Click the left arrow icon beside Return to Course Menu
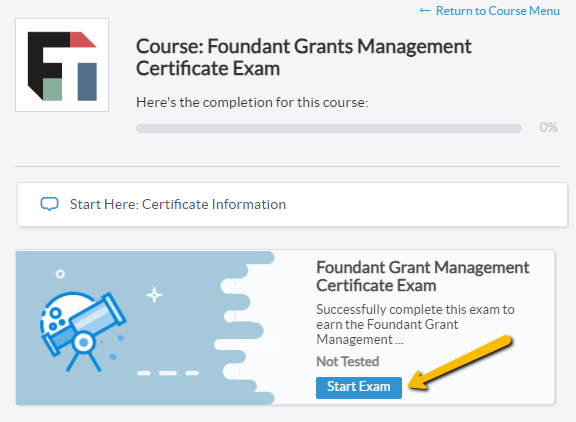 click(x=425, y=11)
